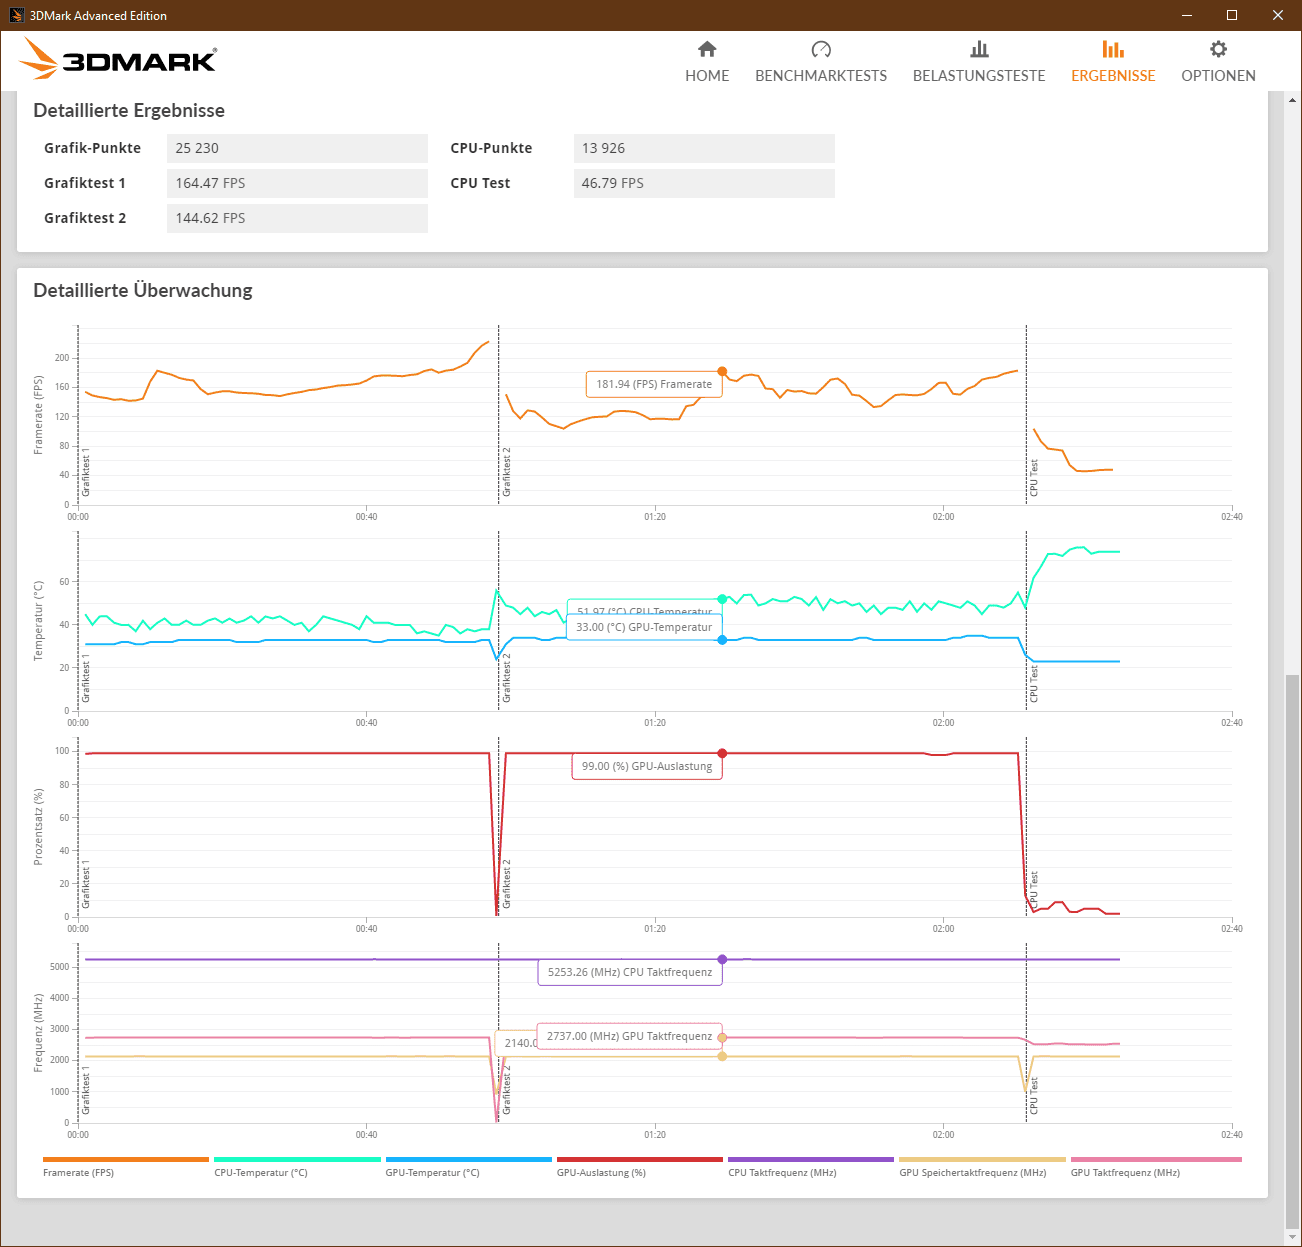Click the Detaillierte Ergebnisse heading
The image size is (1302, 1247).
[129, 111]
